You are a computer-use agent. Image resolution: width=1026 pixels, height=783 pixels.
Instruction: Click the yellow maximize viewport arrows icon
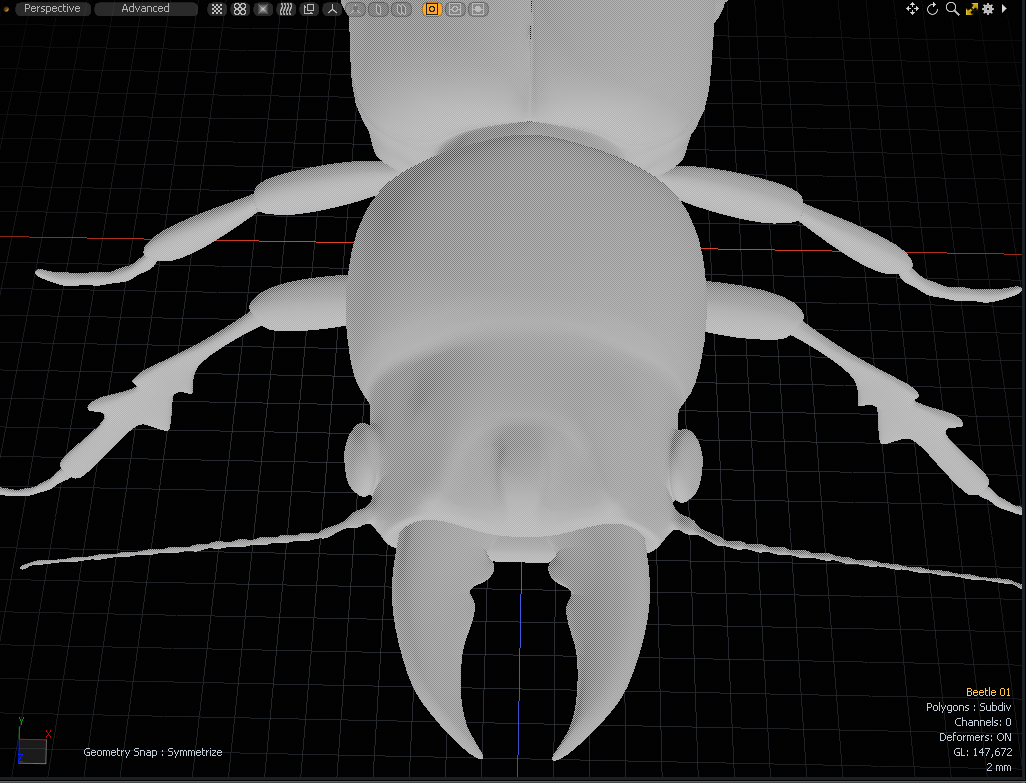pos(971,9)
